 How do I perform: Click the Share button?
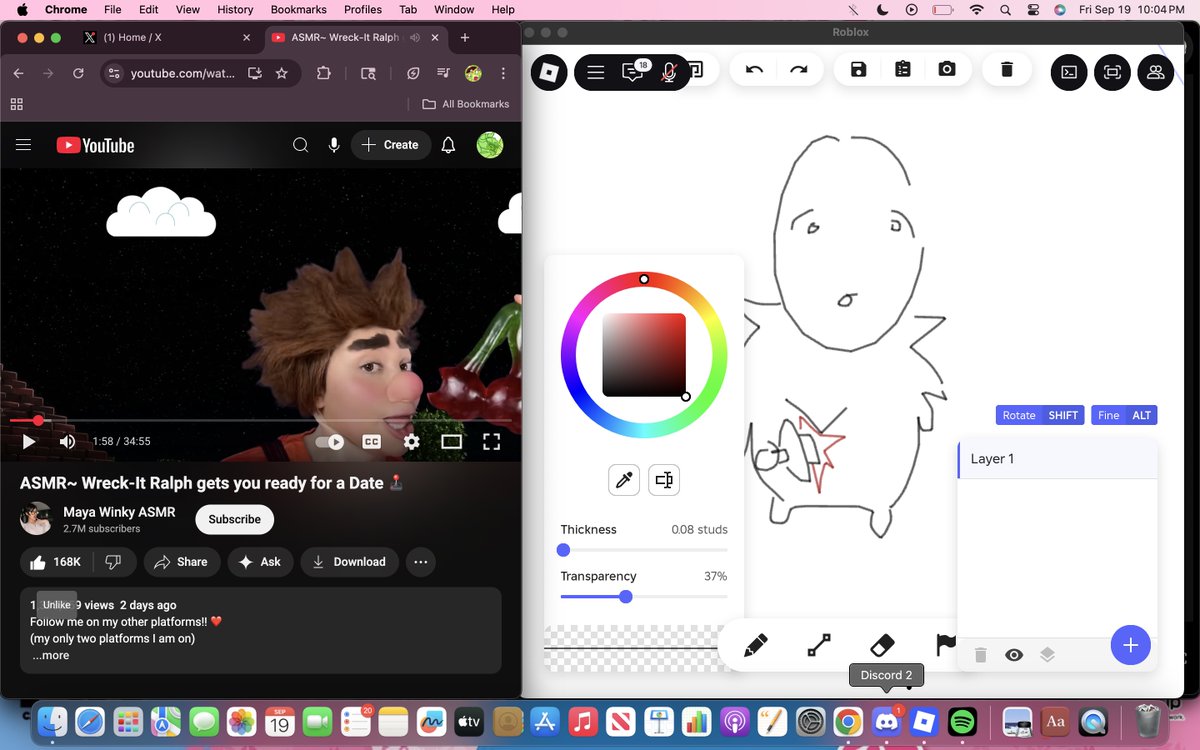[x=180, y=562]
